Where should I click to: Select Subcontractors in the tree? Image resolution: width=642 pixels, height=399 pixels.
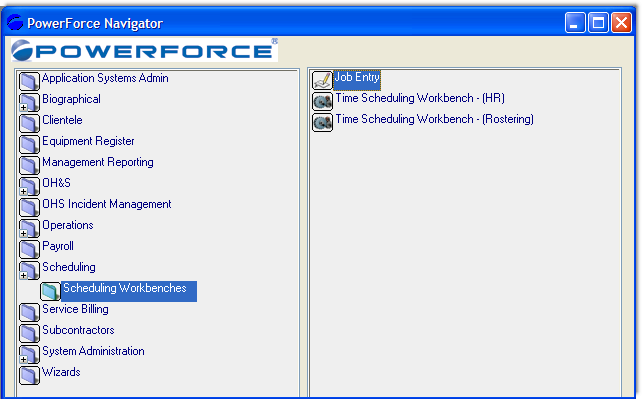pyautogui.click(x=78, y=330)
